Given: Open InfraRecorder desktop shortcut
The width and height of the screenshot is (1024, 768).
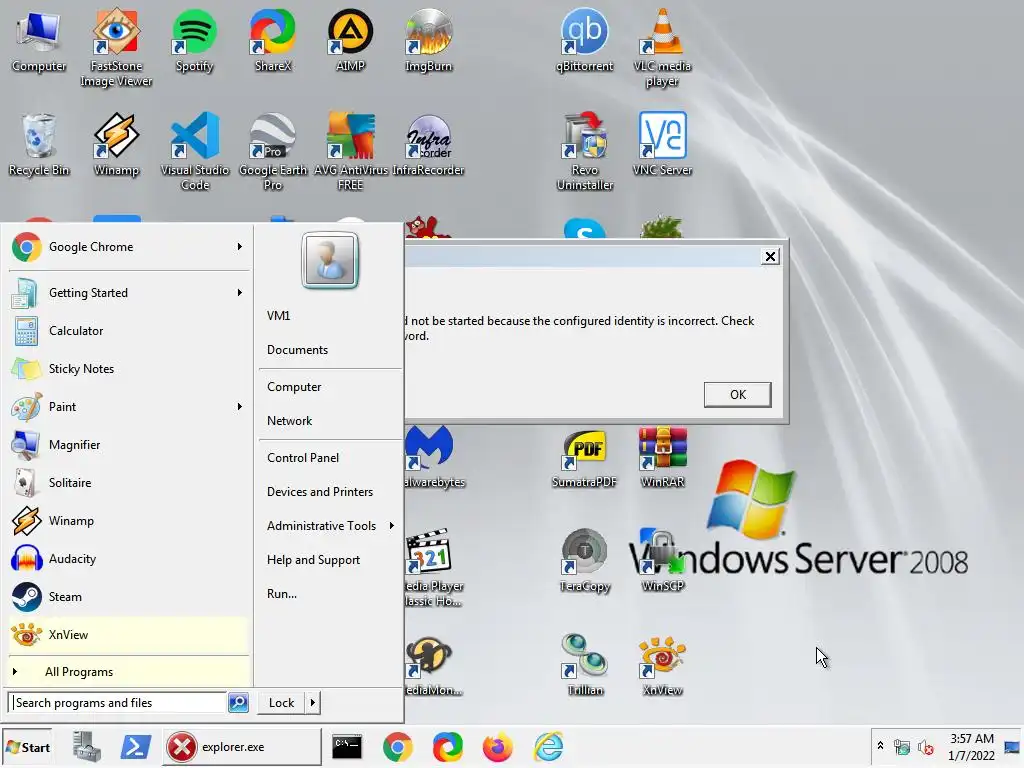Looking at the screenshot, I should pyautogui.click(x=428, y=145).
